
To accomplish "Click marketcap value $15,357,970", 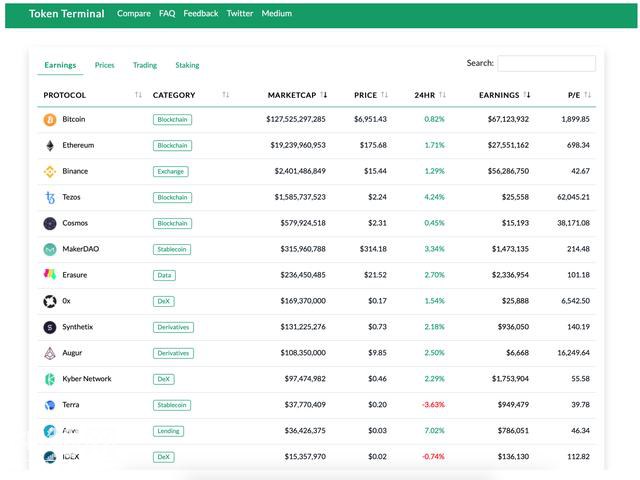I will (305, 457).
